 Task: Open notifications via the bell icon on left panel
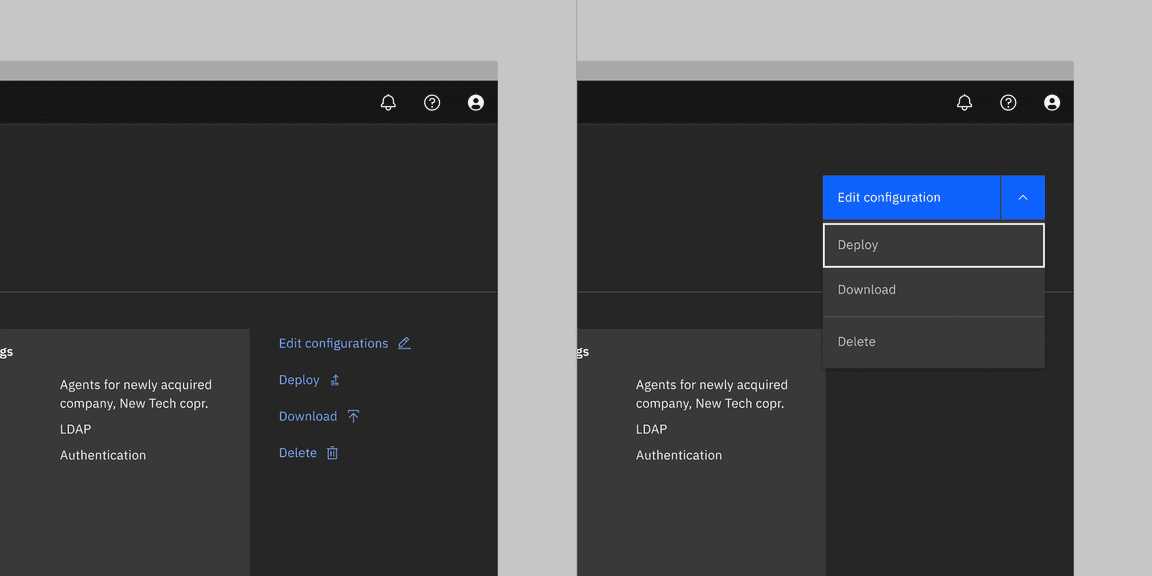coord(388,102)
